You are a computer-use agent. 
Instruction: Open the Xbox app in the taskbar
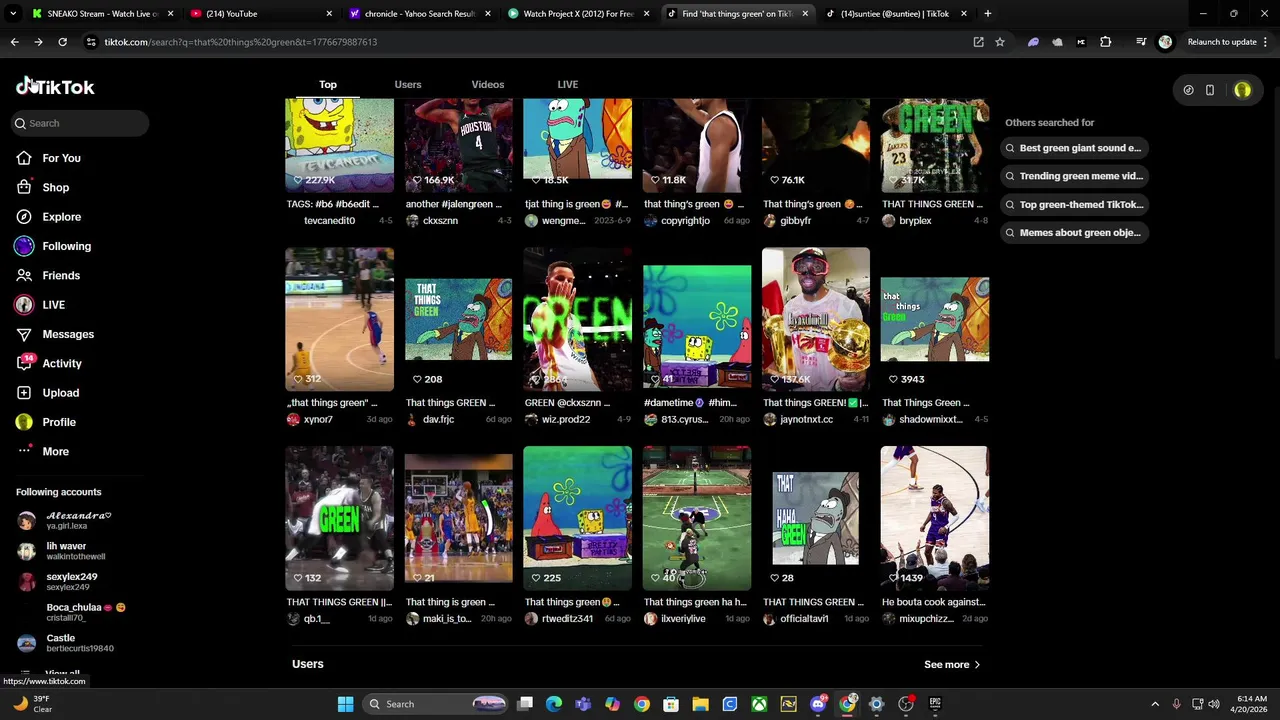[759, 704]
